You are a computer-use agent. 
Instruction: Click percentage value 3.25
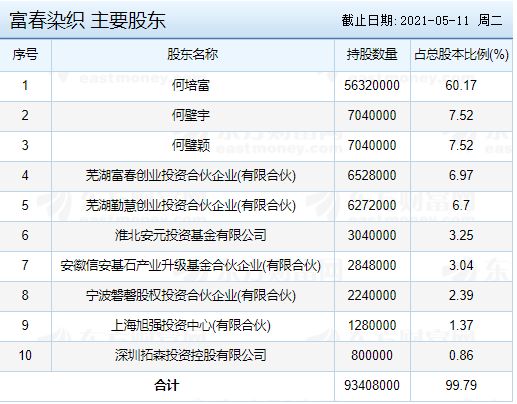tap(461, 235)
